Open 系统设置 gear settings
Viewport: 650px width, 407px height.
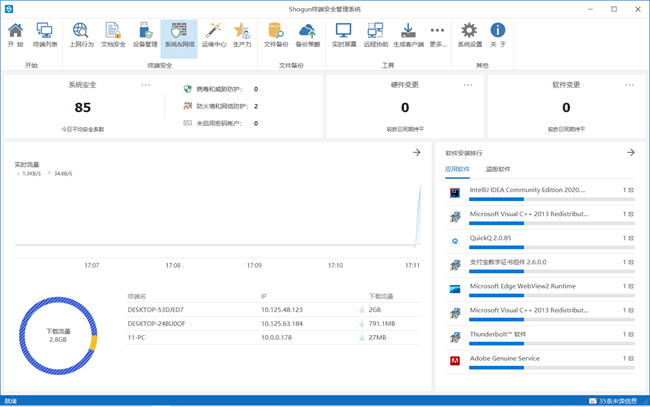tap(469, 36)
